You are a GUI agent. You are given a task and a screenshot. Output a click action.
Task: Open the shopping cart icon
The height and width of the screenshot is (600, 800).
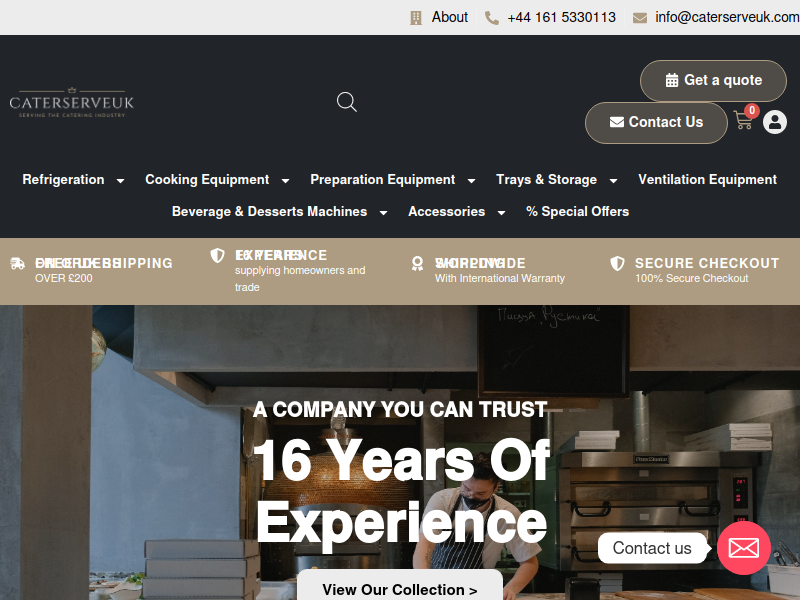pos(743,120)
